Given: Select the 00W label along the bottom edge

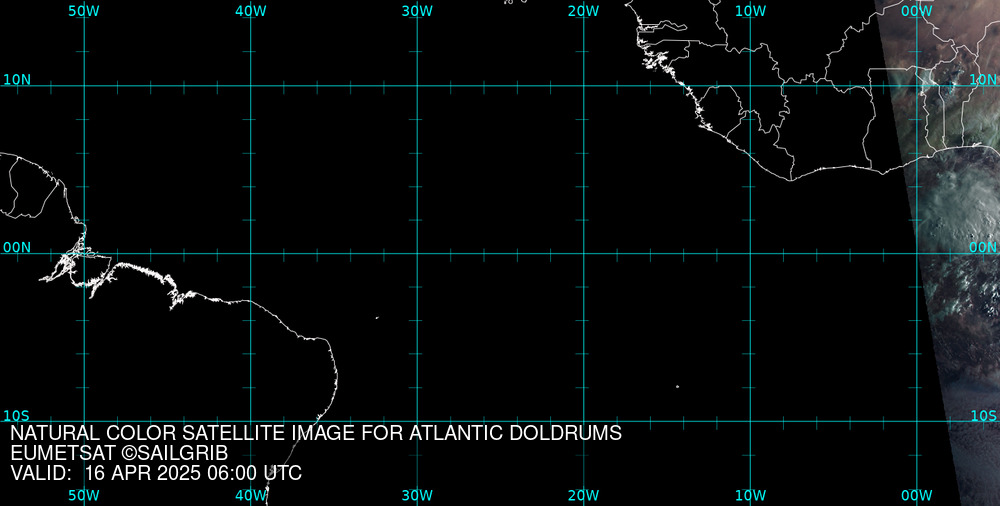Looking at the screenshot, I should [x=917, y=496].
